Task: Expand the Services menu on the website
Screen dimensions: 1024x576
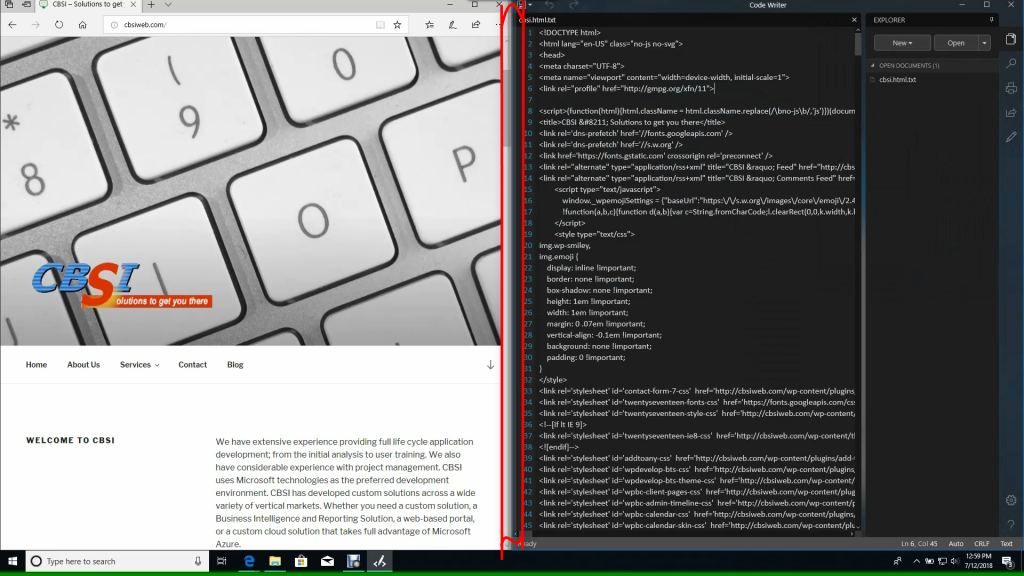Action: click(x=138, y=364)
